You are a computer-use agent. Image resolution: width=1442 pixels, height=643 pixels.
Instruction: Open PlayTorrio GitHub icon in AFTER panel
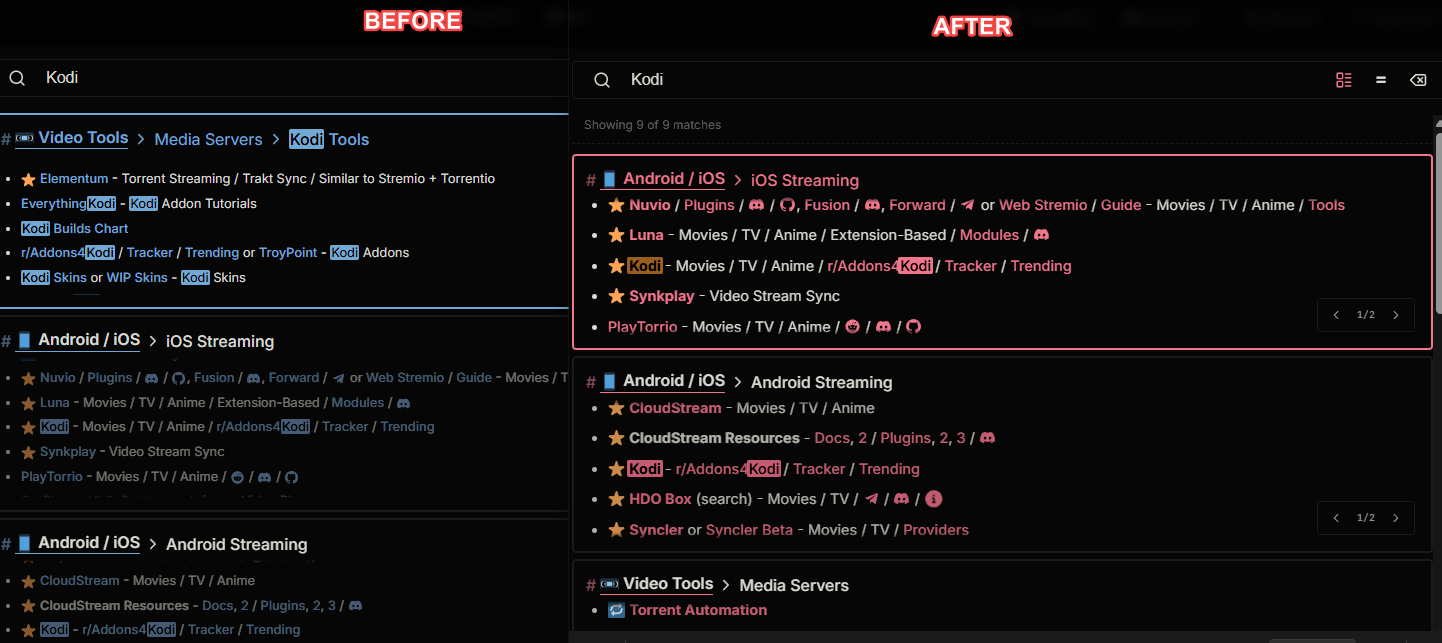[x=913, y=327]
